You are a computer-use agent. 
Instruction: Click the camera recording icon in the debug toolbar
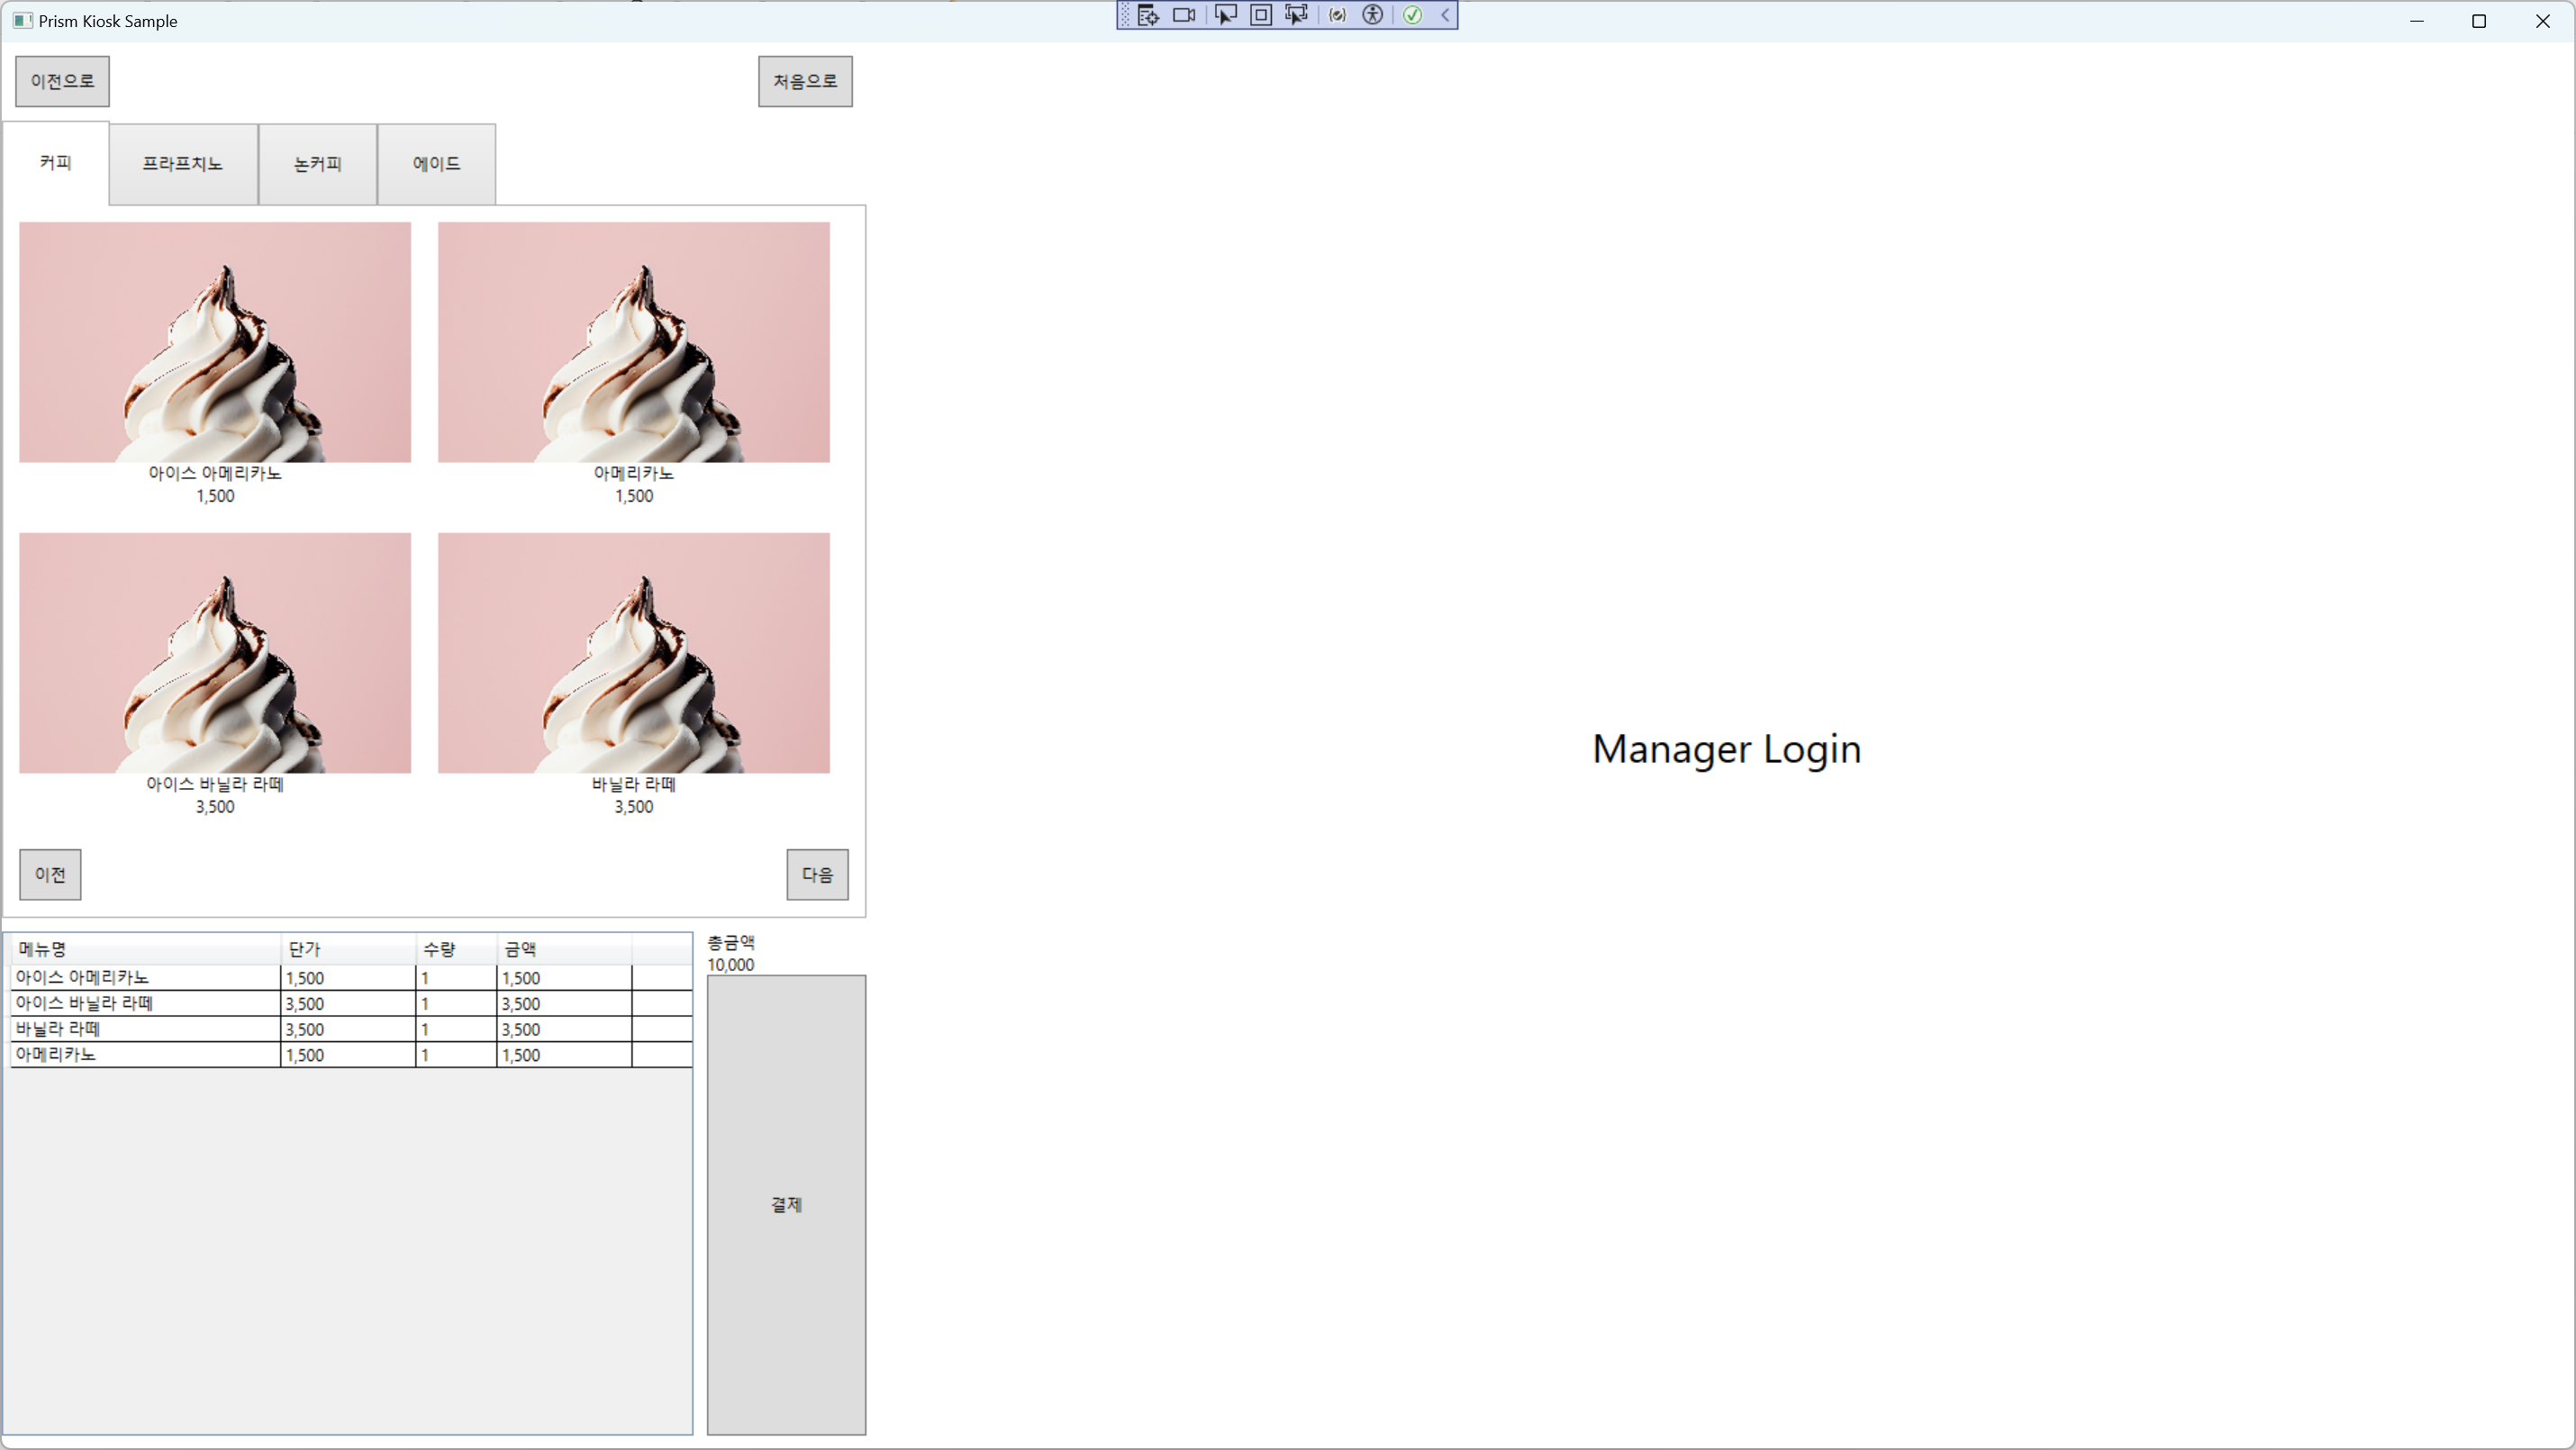click(1184, 15)
